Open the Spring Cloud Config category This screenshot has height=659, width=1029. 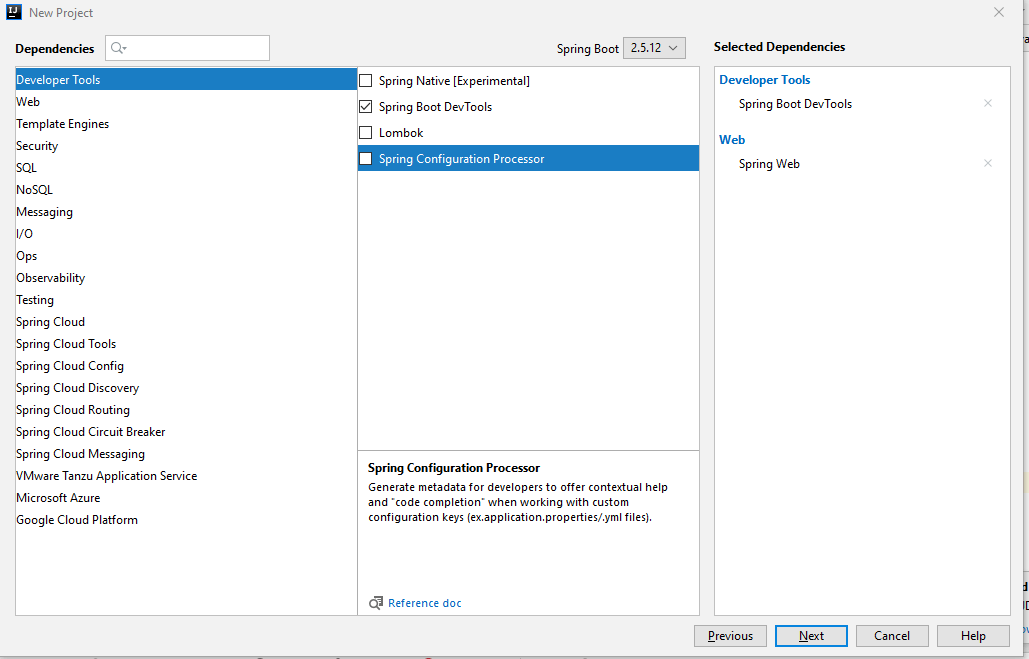[x=186, y=366]
